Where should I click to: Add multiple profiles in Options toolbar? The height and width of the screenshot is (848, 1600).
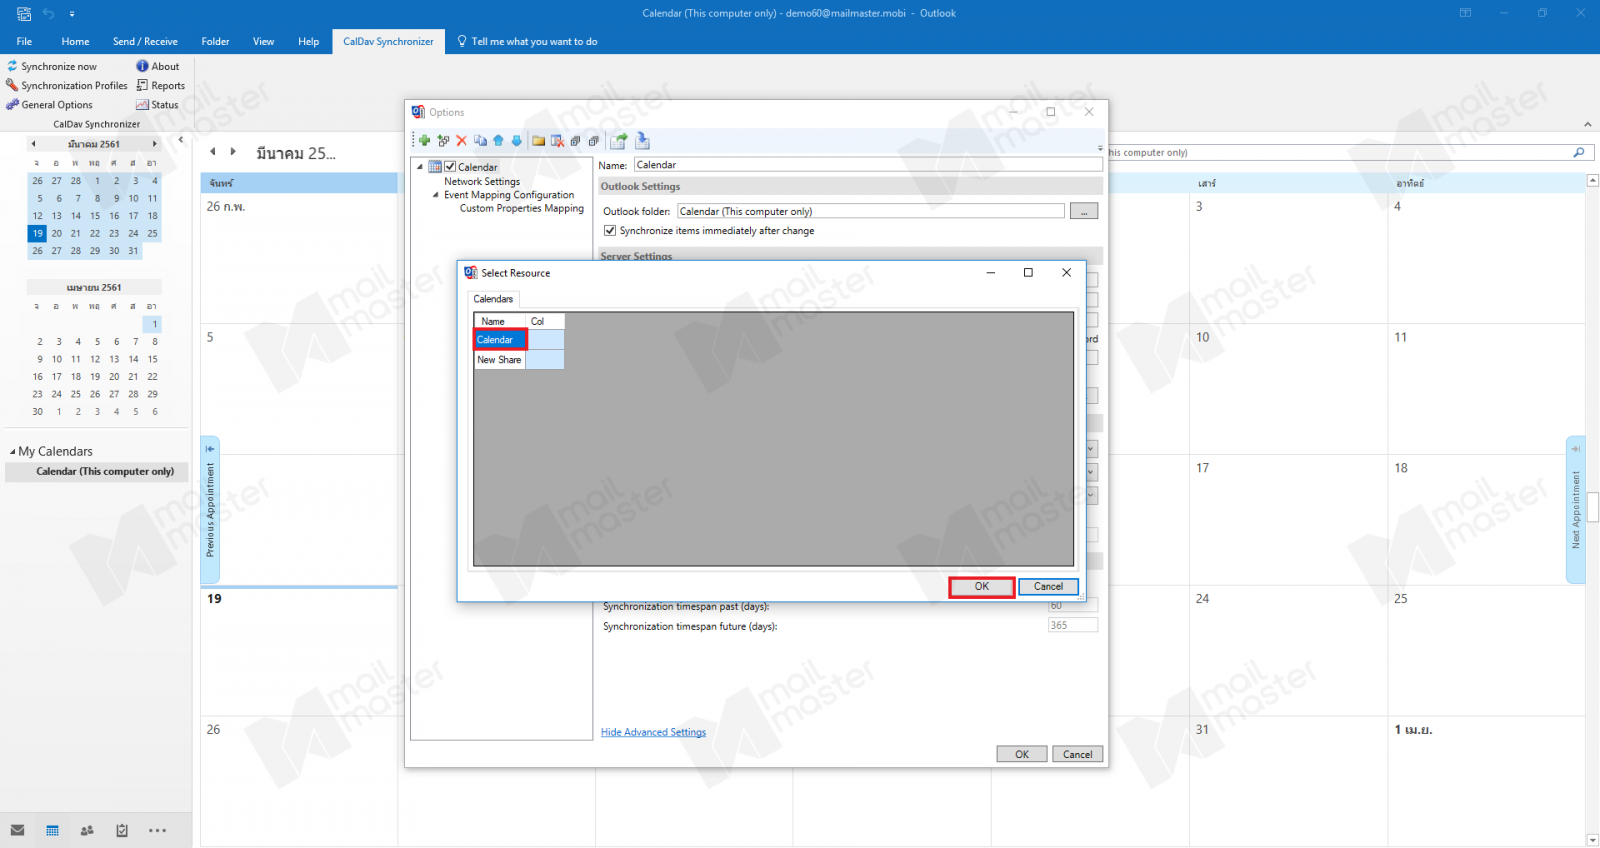point(443,141)
